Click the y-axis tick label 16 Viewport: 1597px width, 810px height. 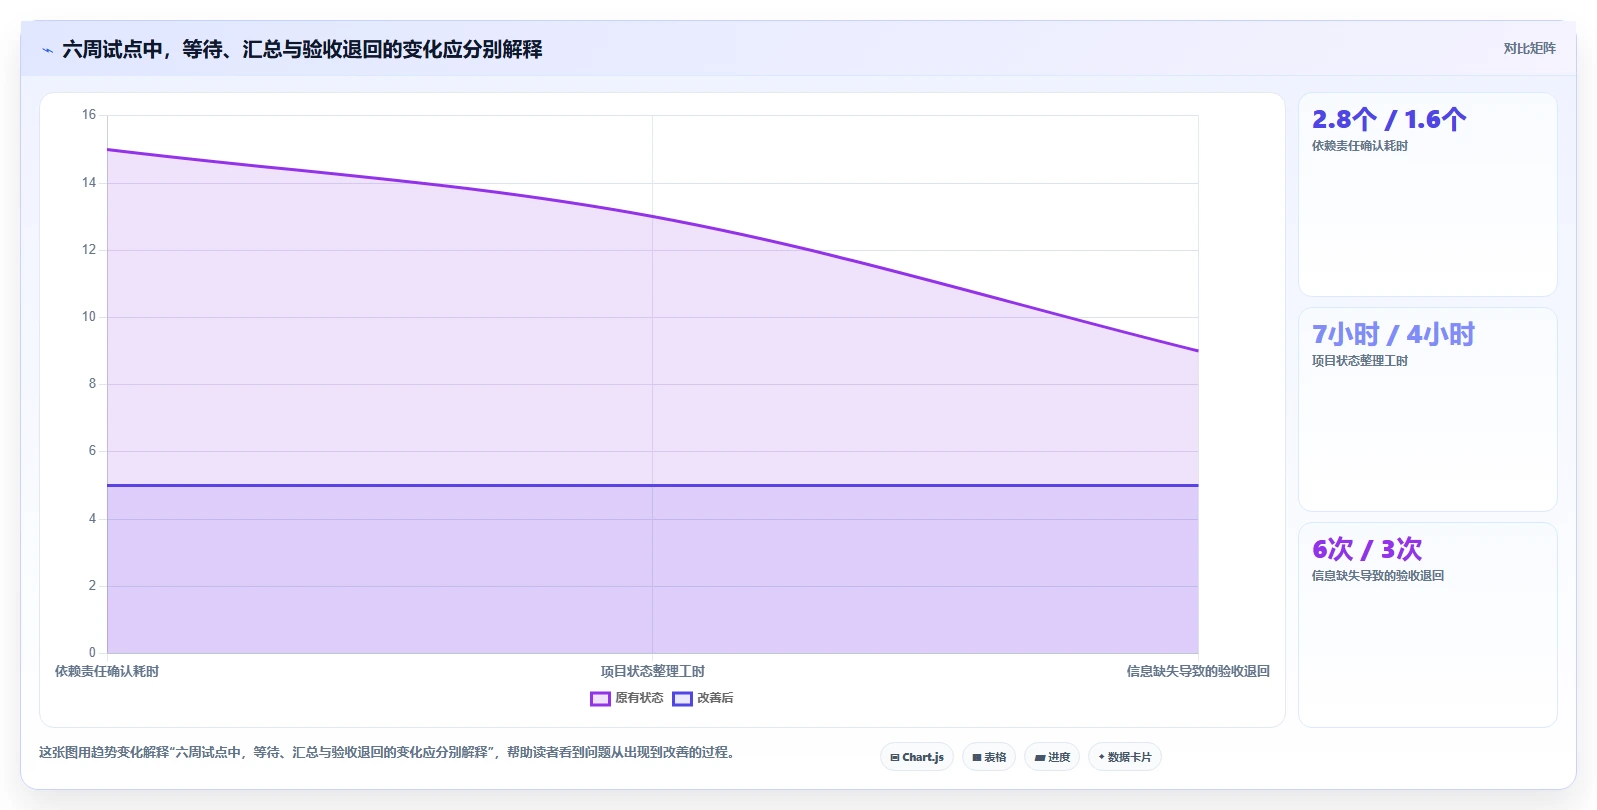click(89, 115)
